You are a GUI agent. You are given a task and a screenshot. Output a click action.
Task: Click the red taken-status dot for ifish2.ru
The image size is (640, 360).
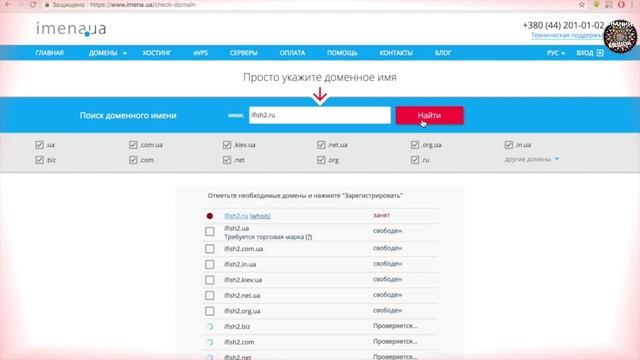210,216
